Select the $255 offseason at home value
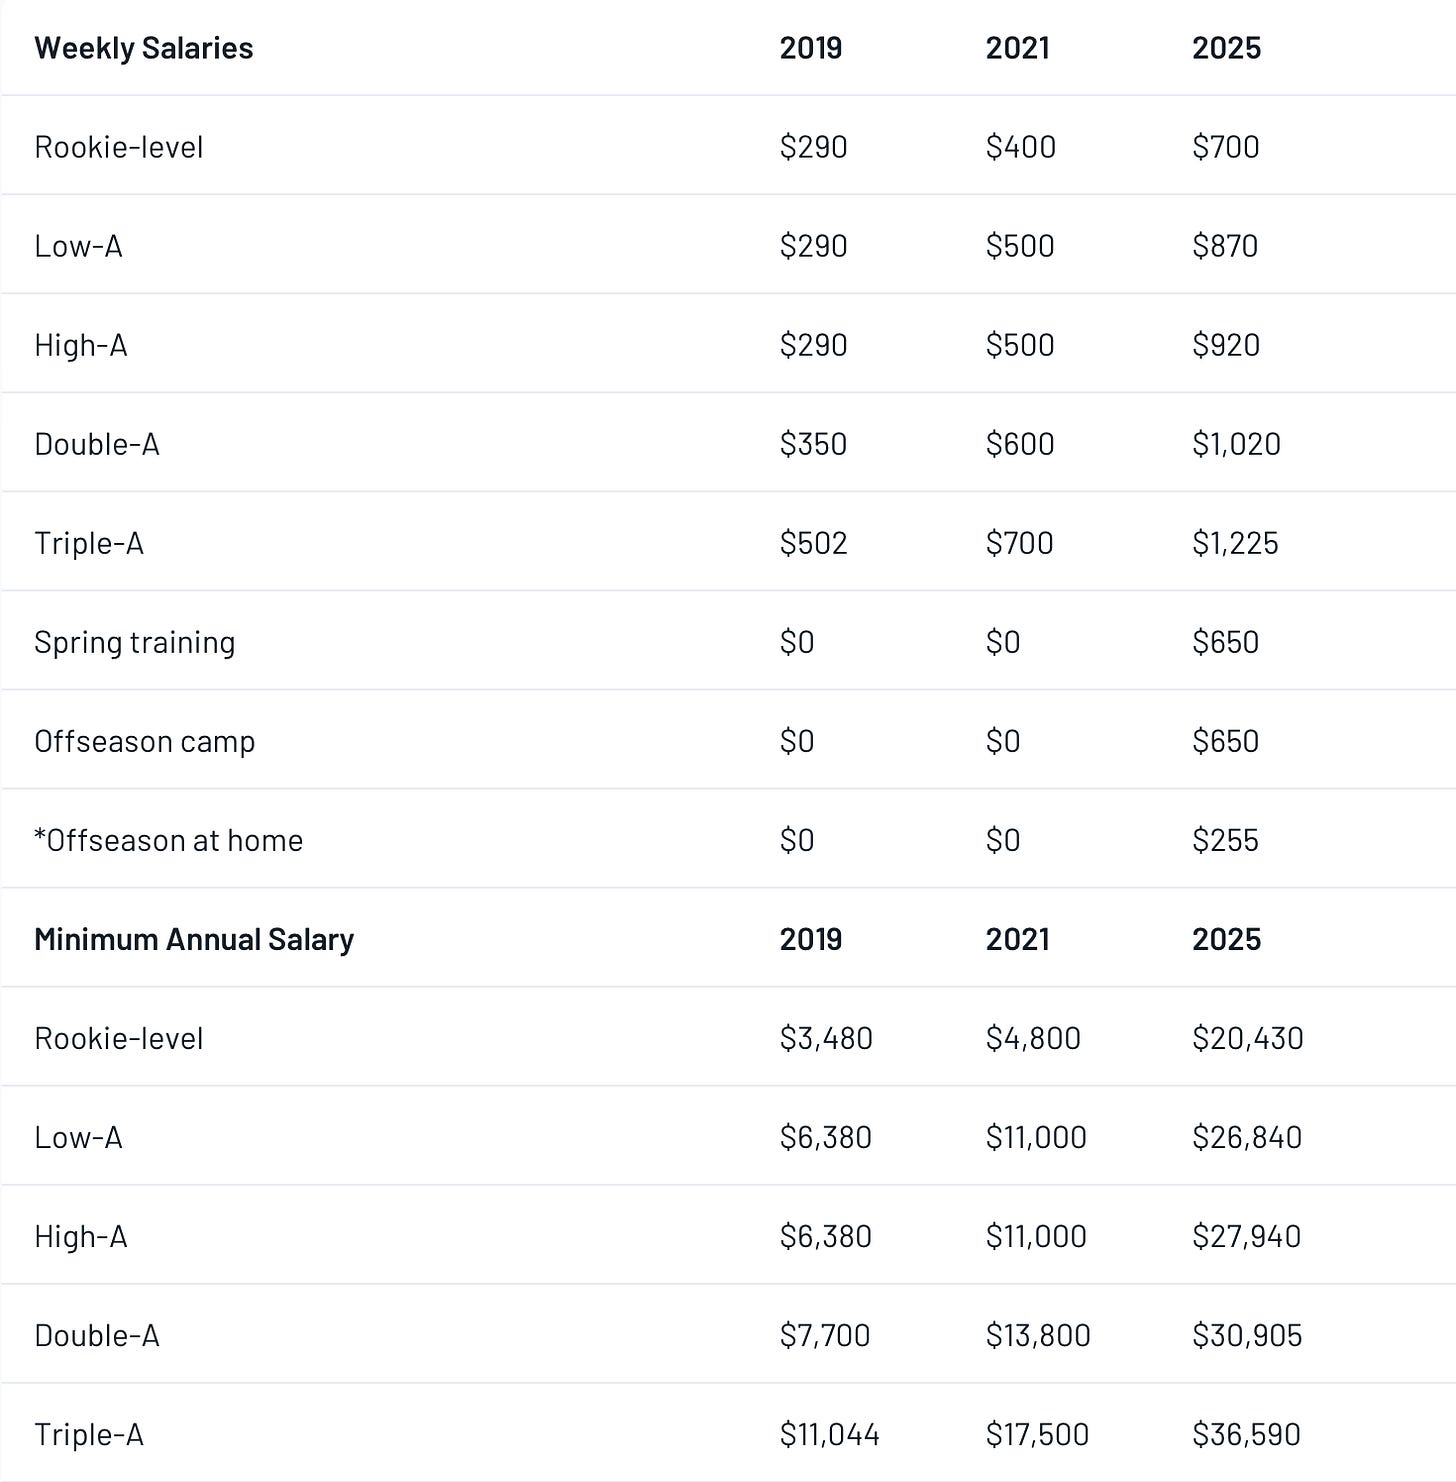 [1225, 840]
